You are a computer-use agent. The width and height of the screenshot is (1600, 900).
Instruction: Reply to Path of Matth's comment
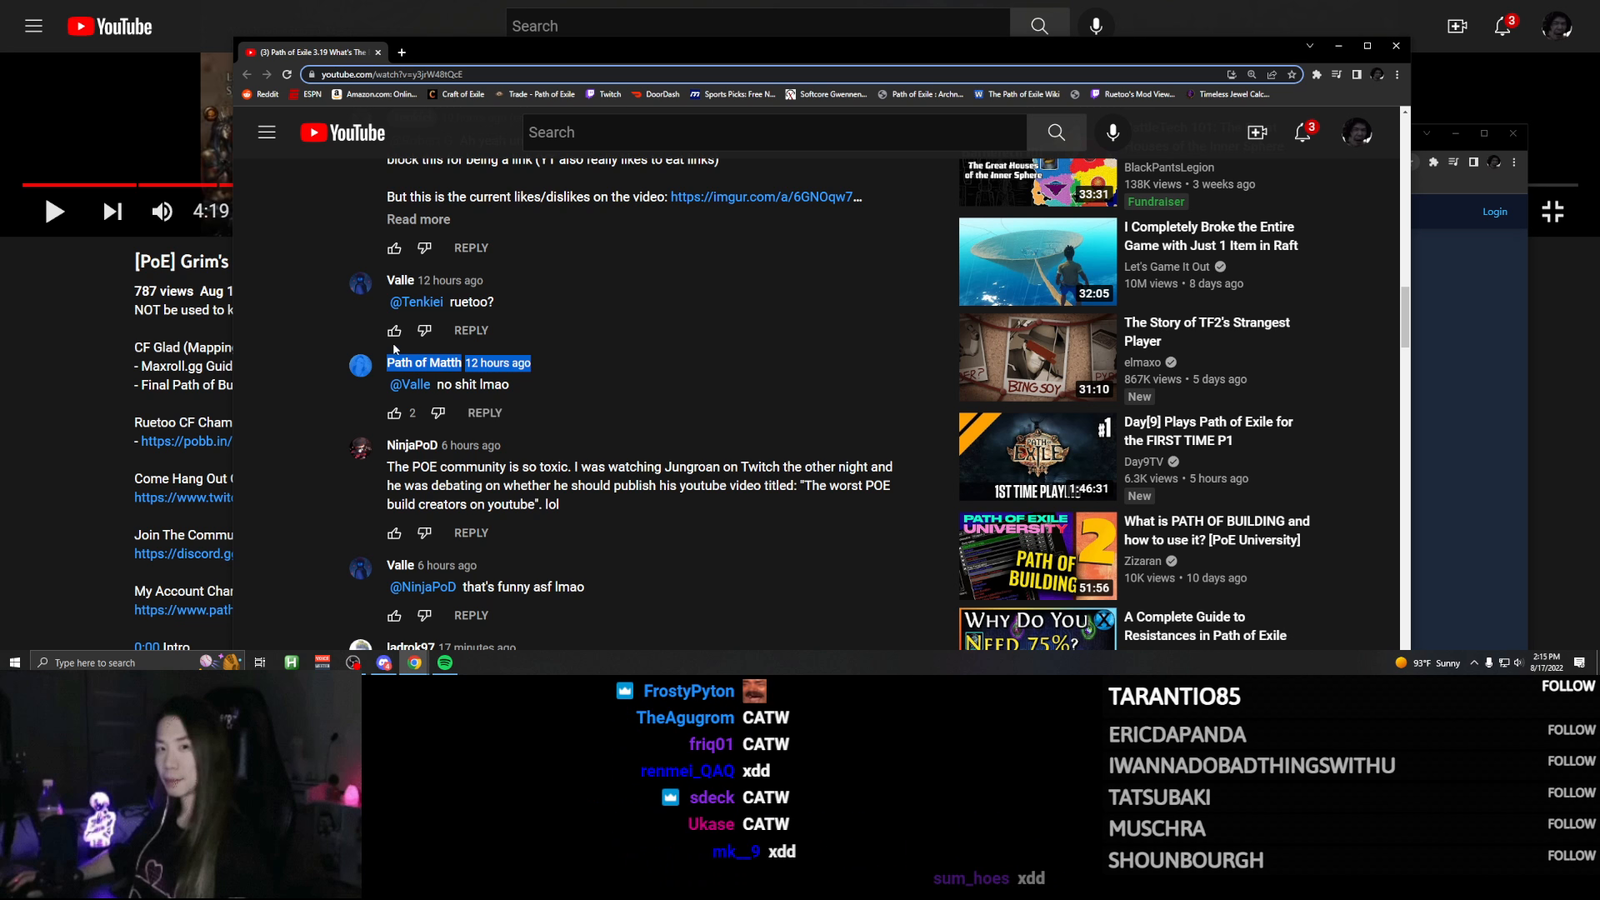click(485, 413)
